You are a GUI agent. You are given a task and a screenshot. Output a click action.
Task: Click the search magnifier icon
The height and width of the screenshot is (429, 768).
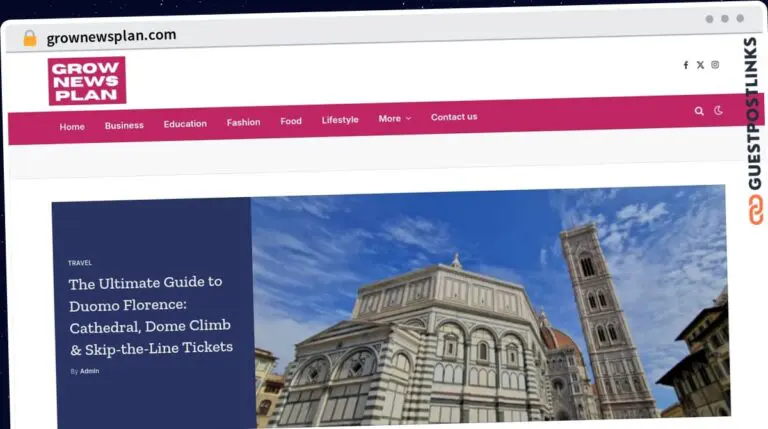tap(699, 111)
